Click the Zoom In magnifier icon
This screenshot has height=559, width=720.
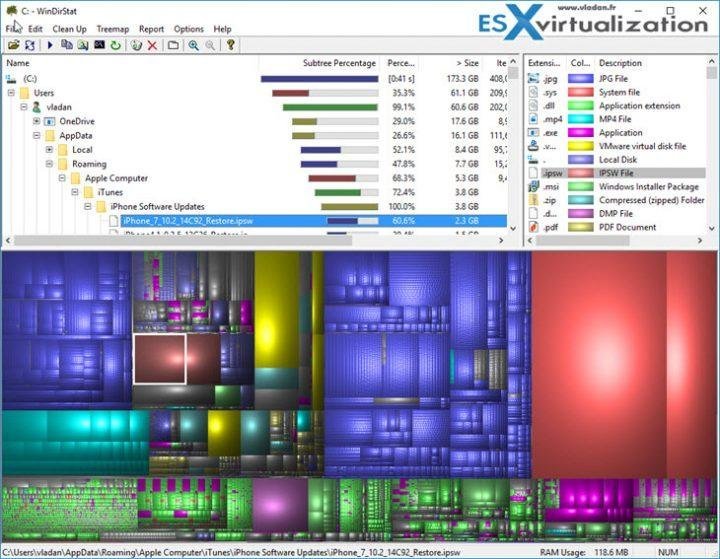(193, 45)
